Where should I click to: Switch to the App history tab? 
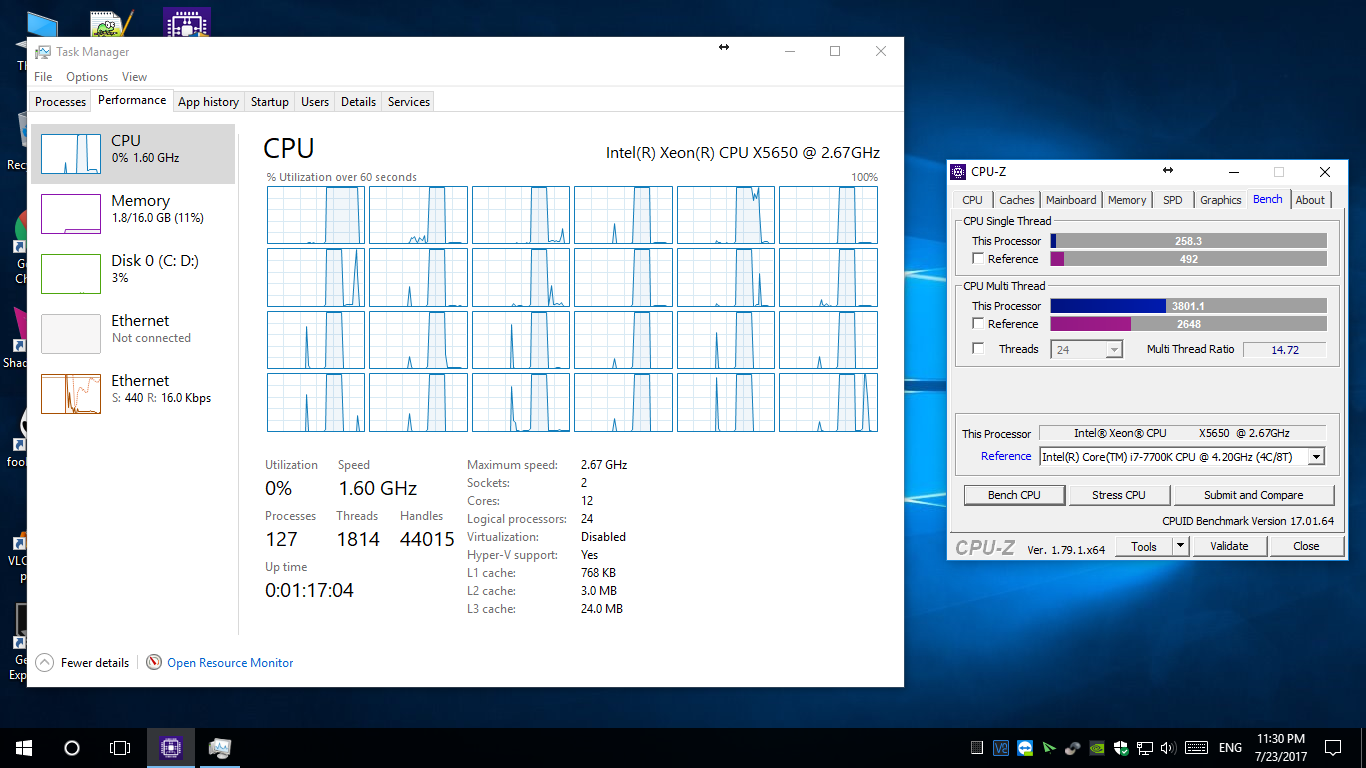click(x=208, y=102)
